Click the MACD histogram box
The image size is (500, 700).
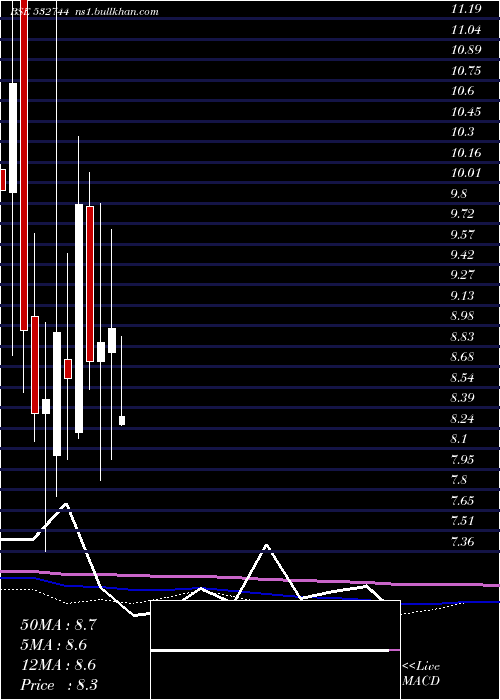click(275, 650)
